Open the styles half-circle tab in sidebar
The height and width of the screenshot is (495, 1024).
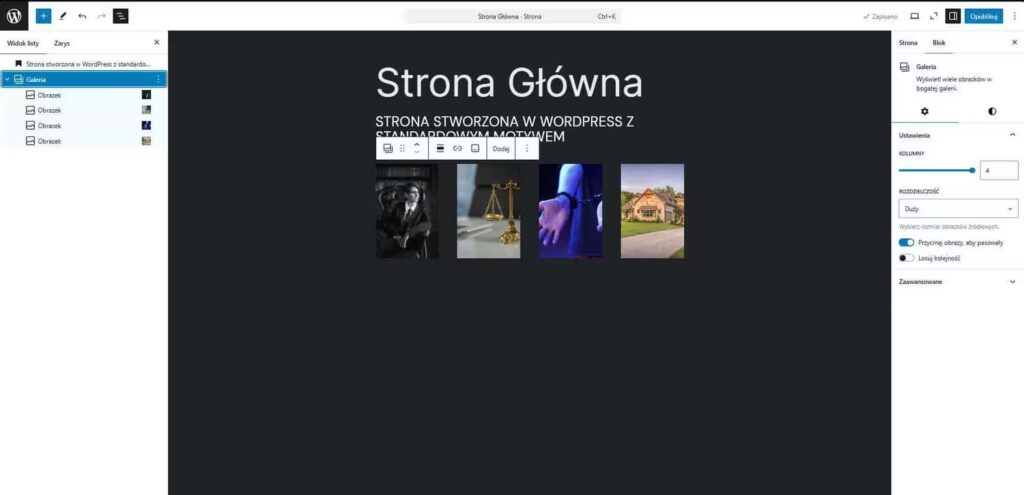[992, 111]
